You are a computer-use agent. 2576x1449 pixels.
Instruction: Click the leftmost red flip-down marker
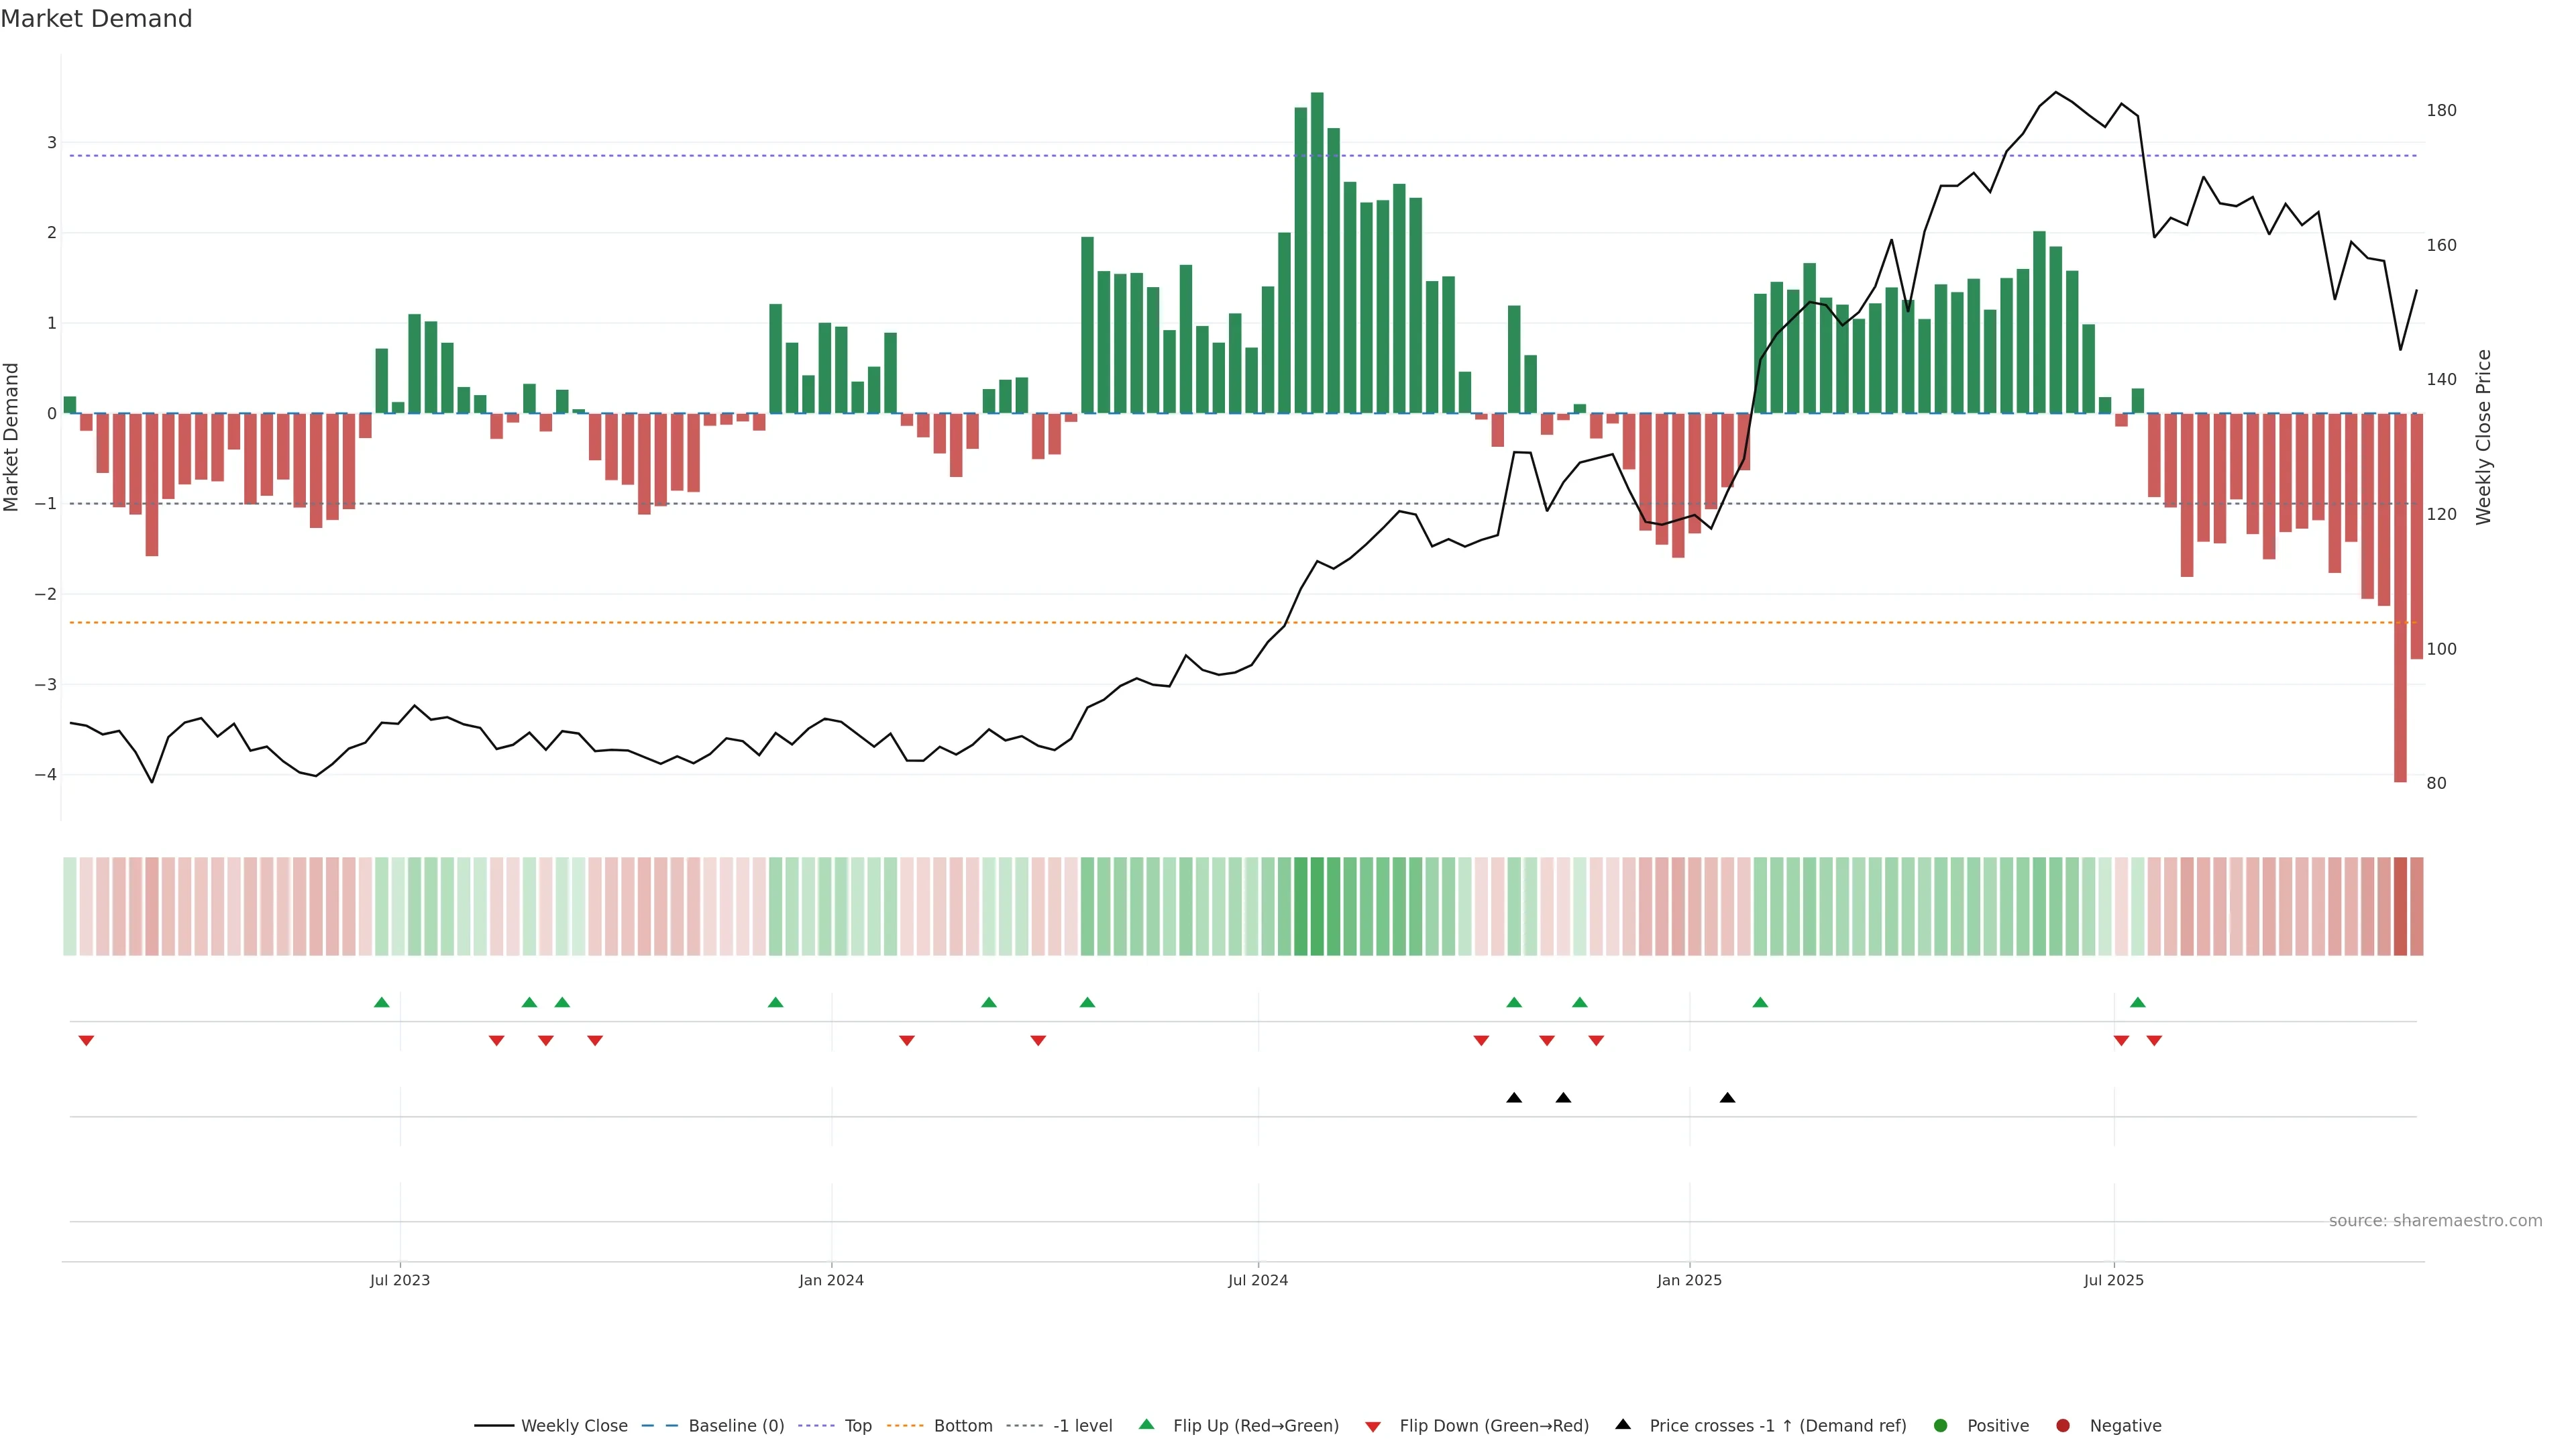(x=86, y=1041)
